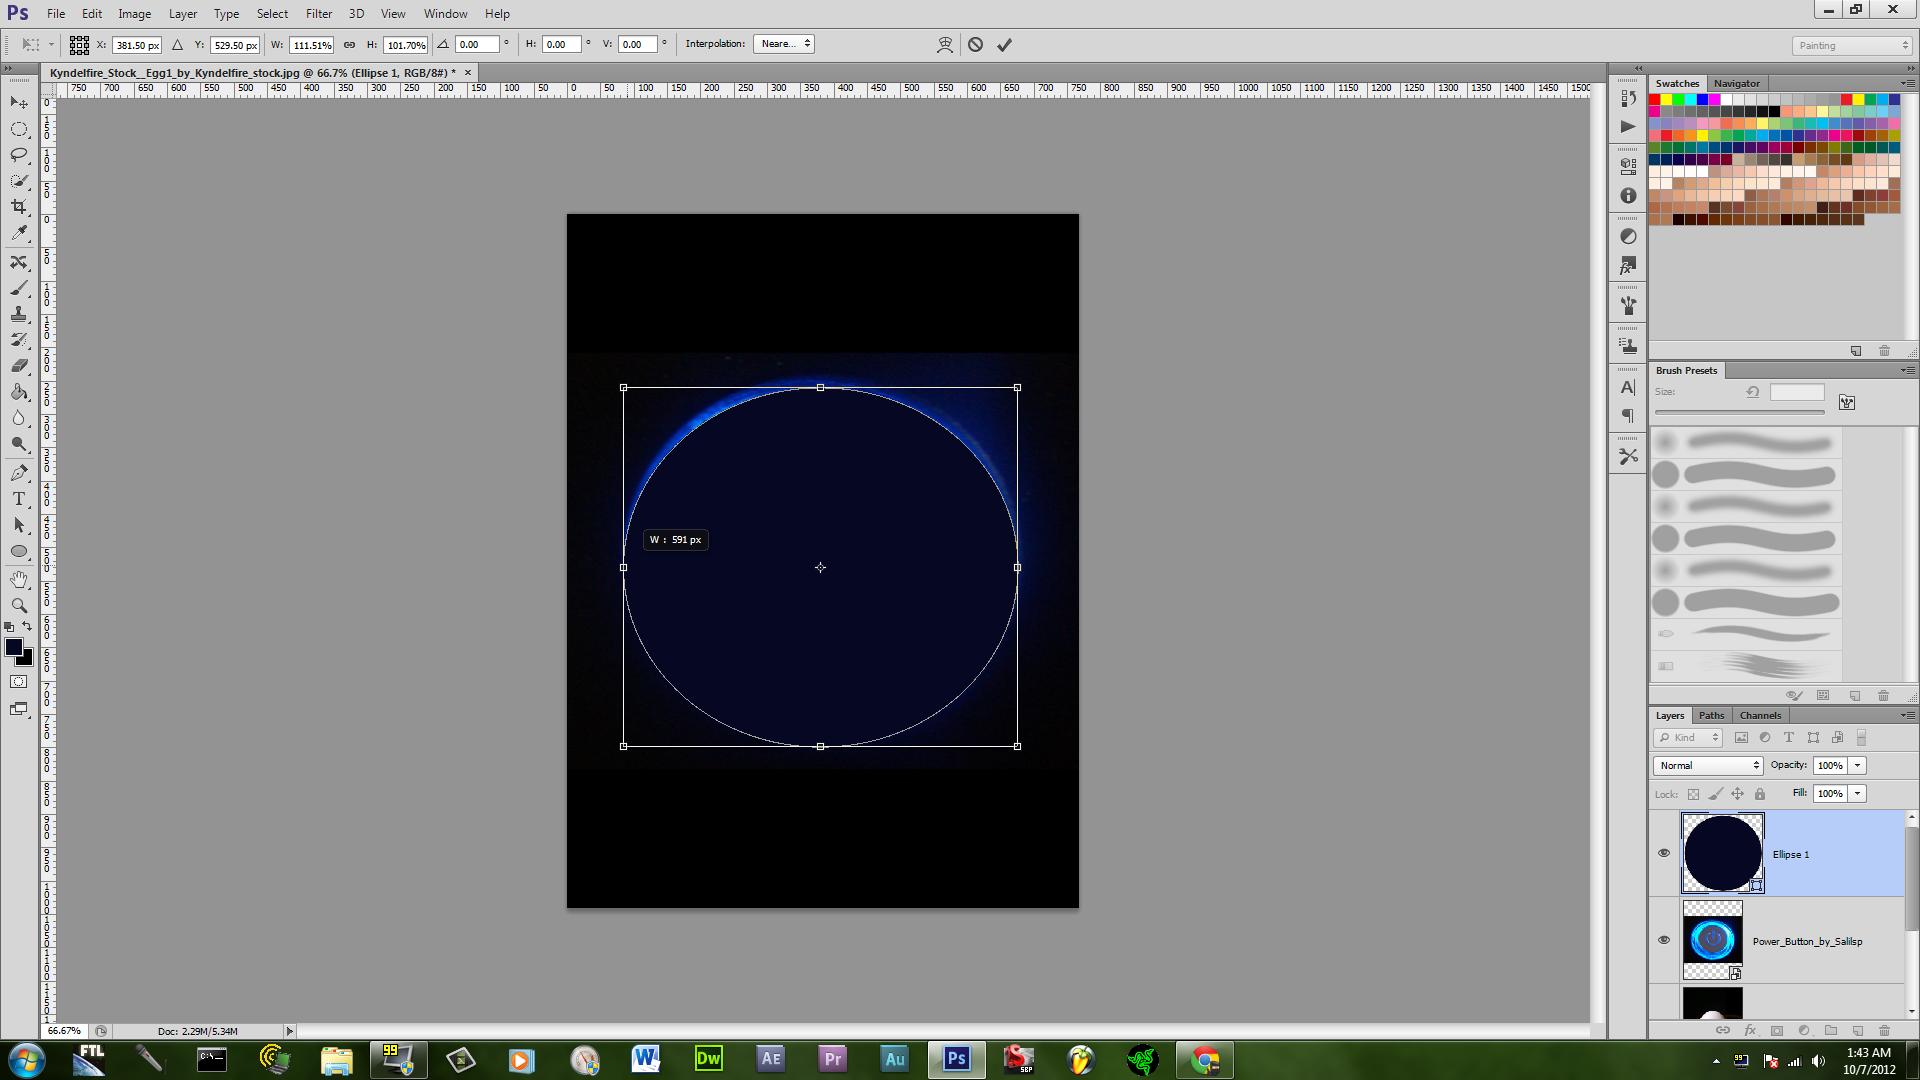Hide the Ellipse 1 layer

point(1664,853)
